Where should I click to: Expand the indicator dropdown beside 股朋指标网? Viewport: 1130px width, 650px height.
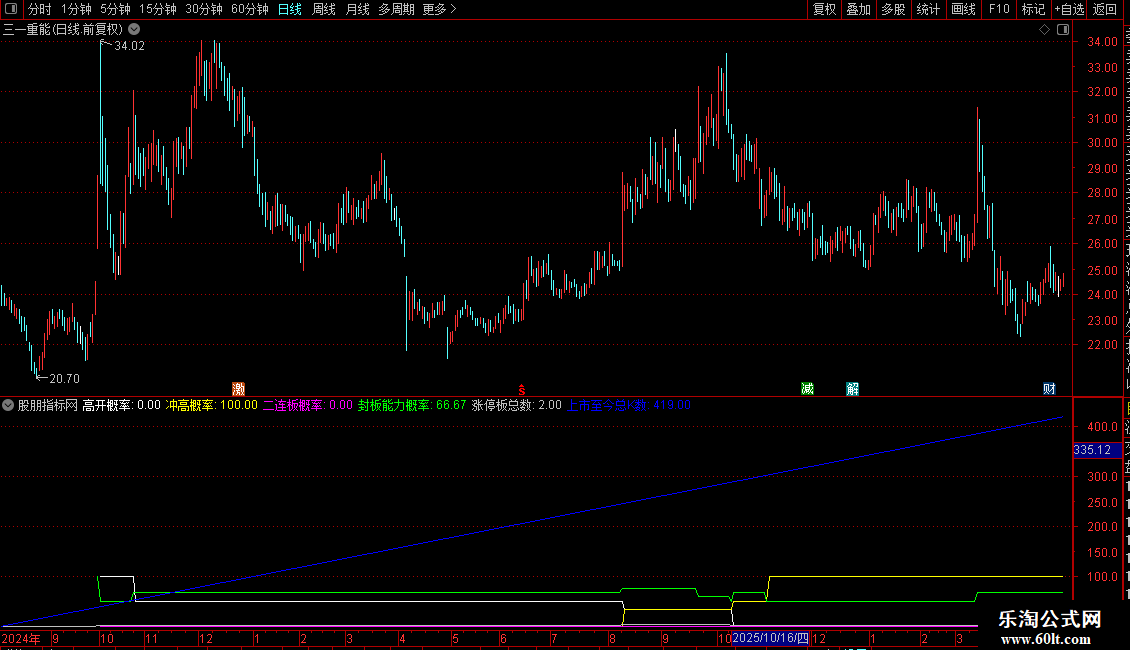(x=8, y=405)
